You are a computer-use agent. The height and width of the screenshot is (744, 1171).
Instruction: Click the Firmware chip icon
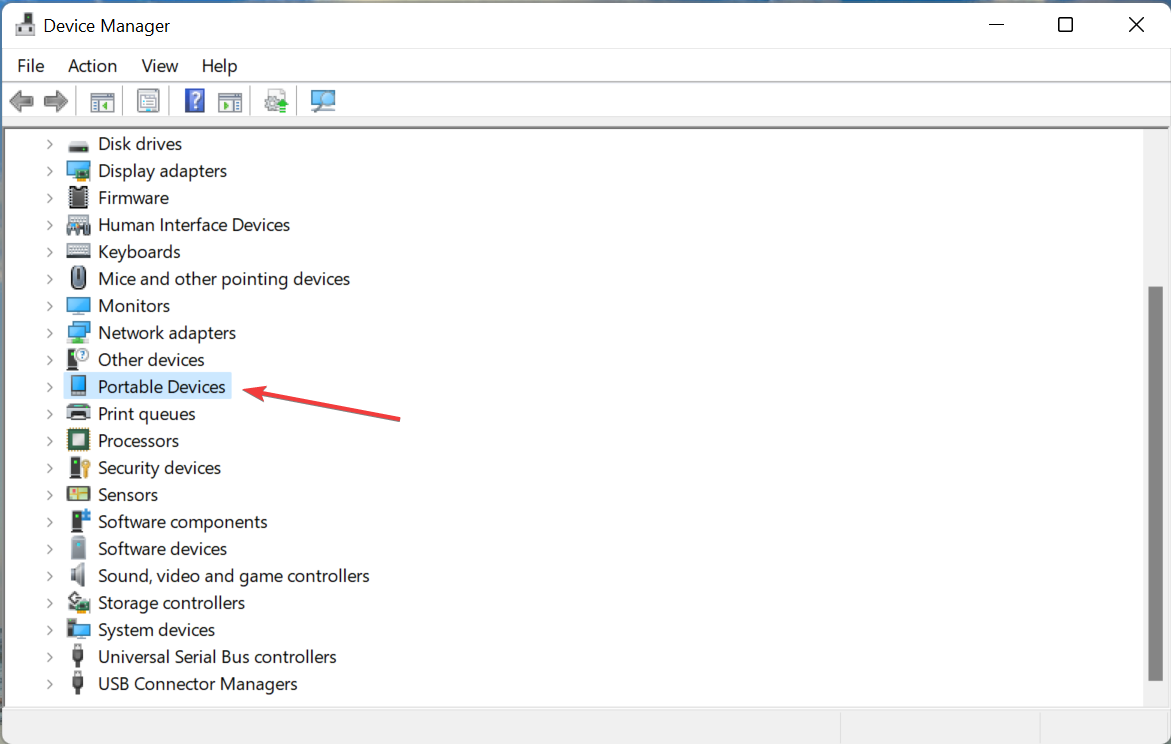coord(78,198)
